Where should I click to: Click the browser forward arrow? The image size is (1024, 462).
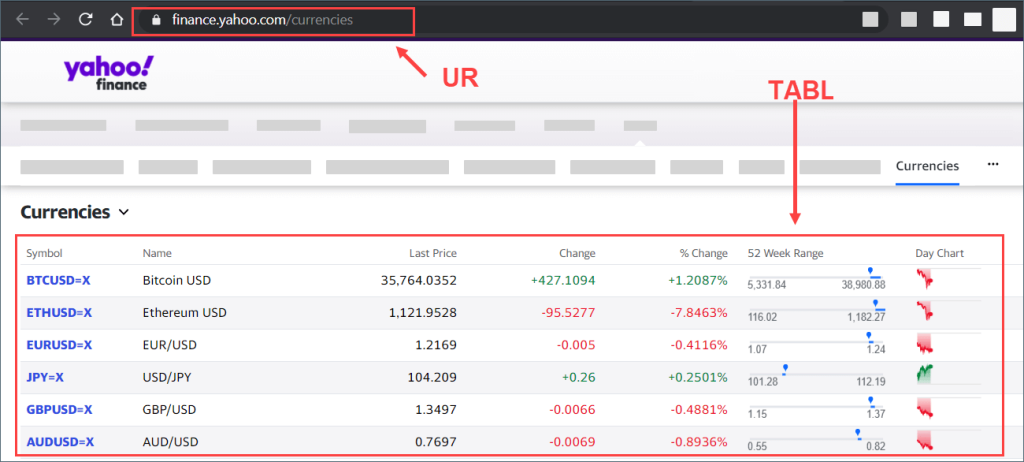[x=54, y=19]
